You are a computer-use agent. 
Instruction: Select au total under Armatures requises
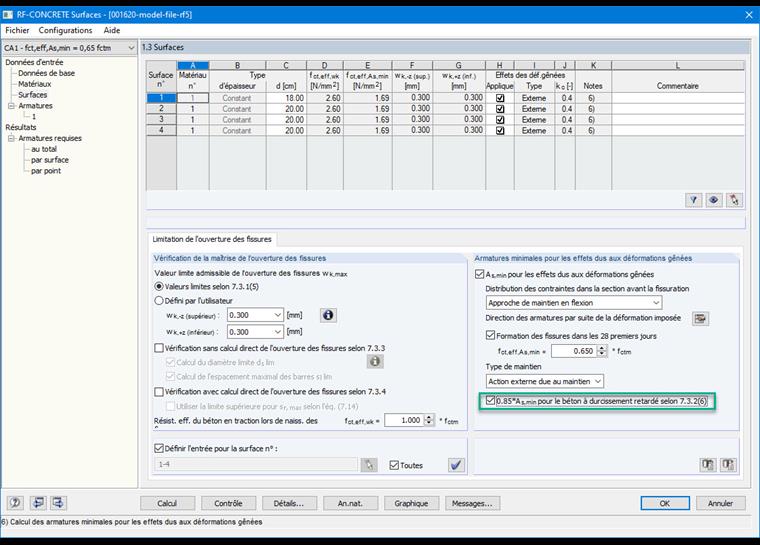(x=44, y=149)
